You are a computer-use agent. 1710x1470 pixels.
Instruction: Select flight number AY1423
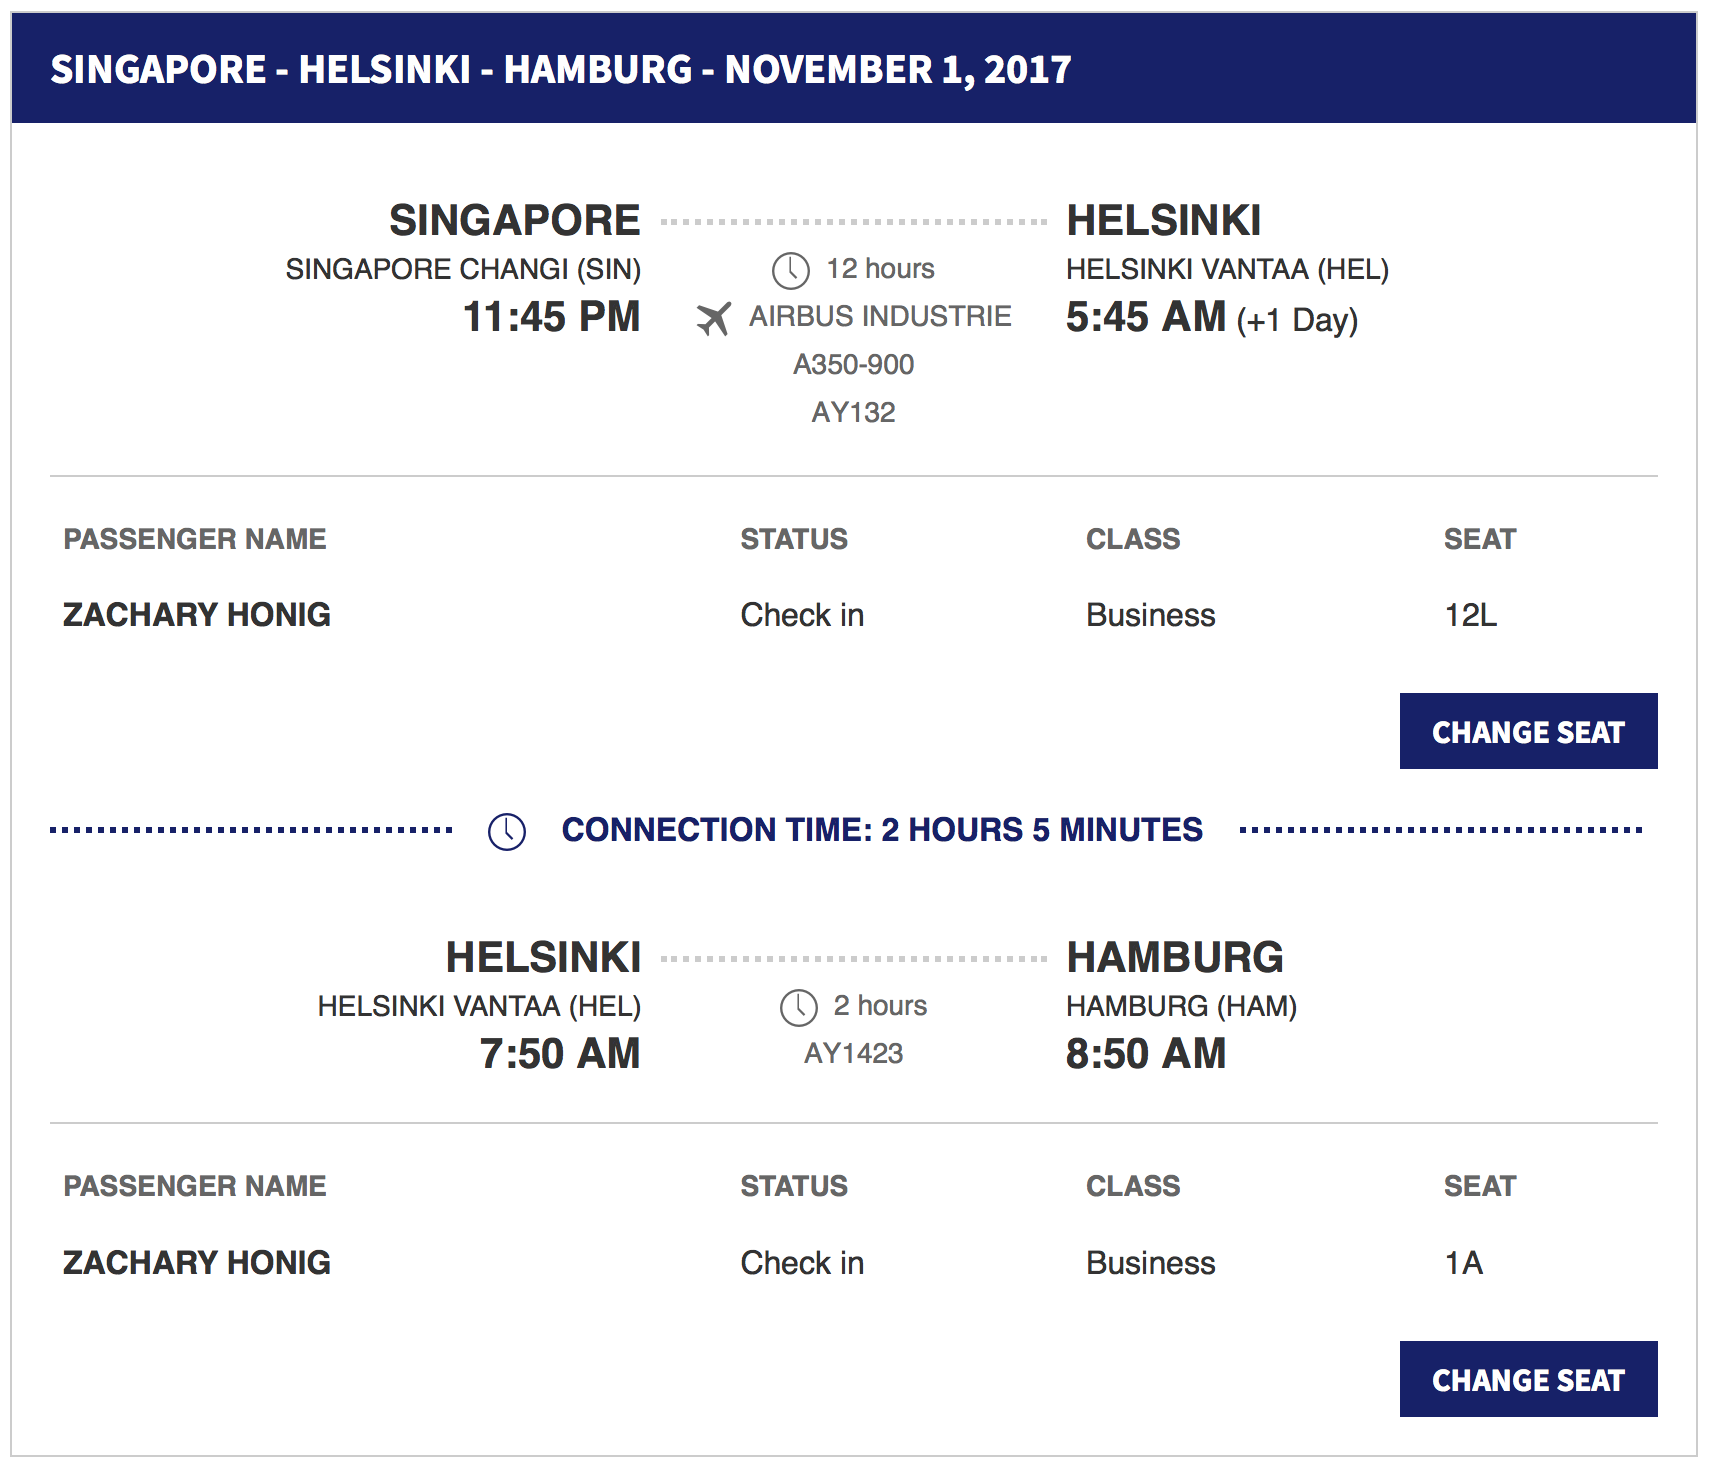pos(853,1053)
